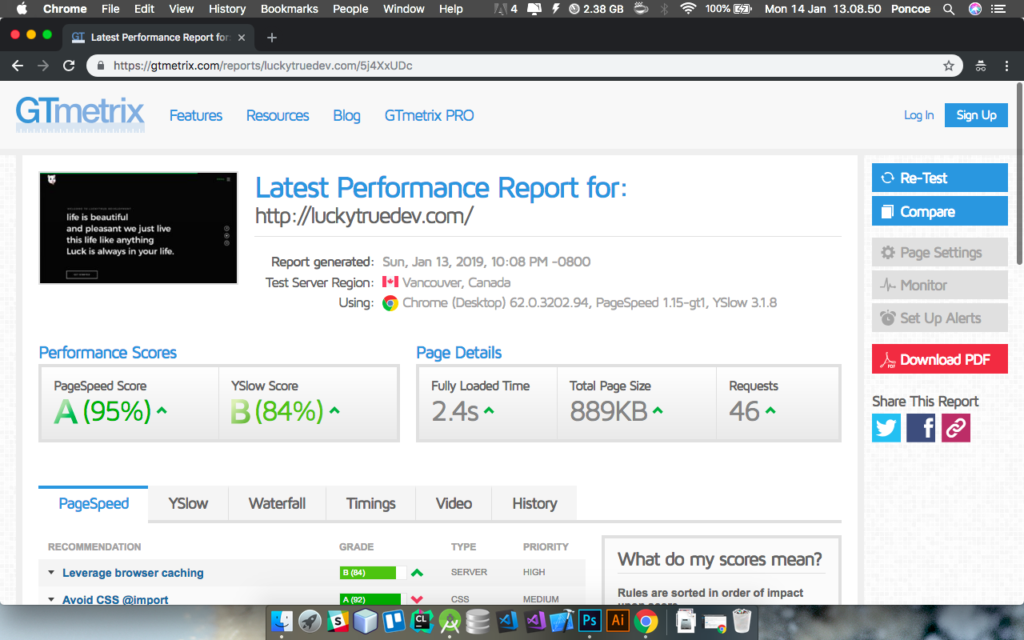Reload the page with the refresh icon
The width and height of the screenshot is (1024, 640).
[x=69, y=65]
